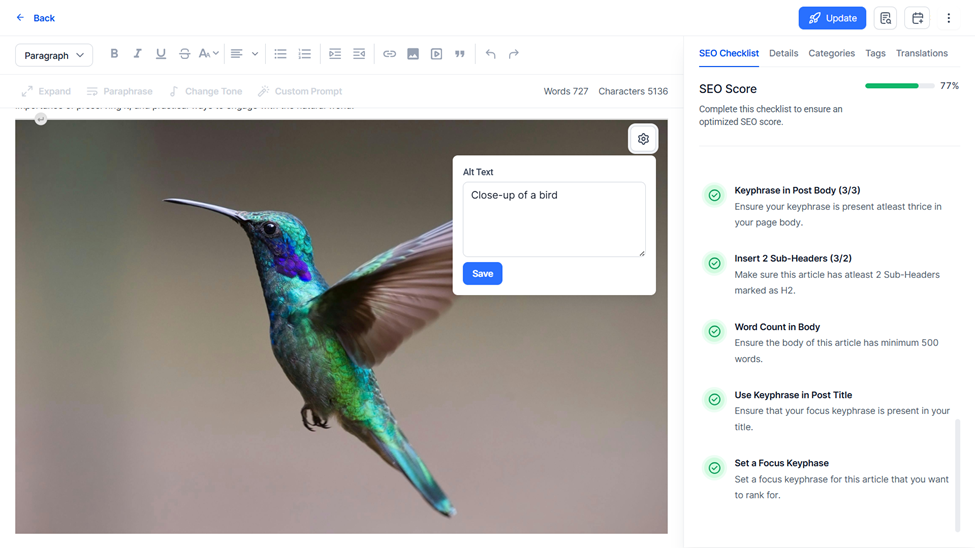975x548 pixels.
Task: Switch to the SEO Checklist tab
Action: click(x=729, y=53)
